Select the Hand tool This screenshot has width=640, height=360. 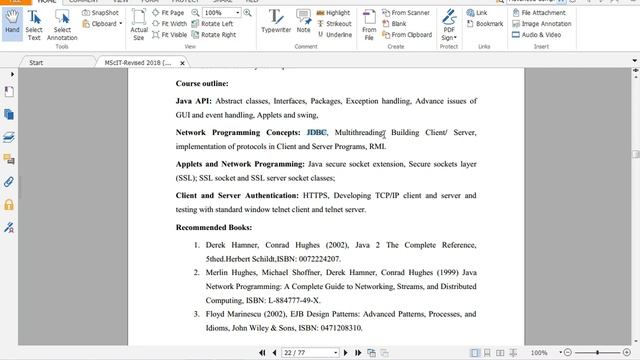[12, 23]
